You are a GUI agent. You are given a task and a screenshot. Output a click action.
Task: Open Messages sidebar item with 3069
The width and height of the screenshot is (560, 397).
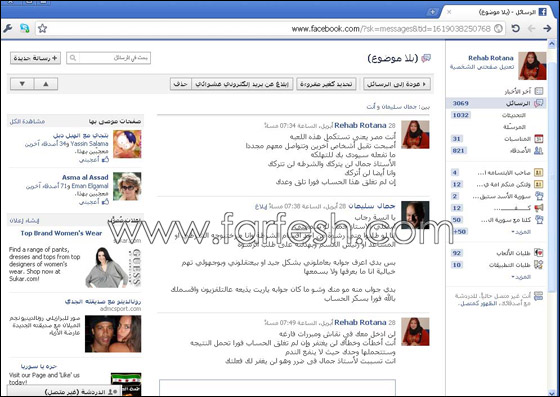pos(496,104)
